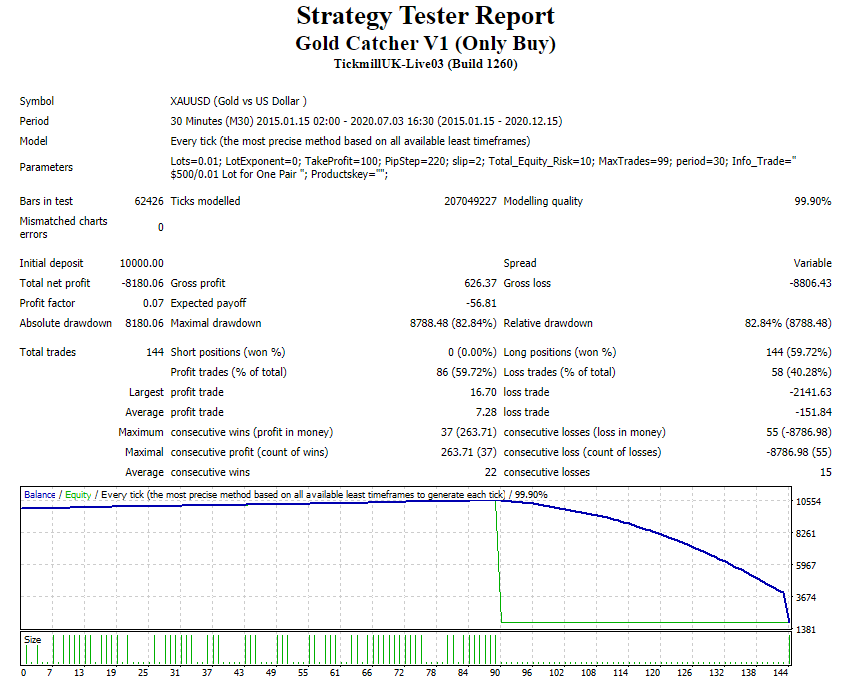Click the x-axis tick label 120
This screenshot has width=846, height=679.
tap(652, 672)
